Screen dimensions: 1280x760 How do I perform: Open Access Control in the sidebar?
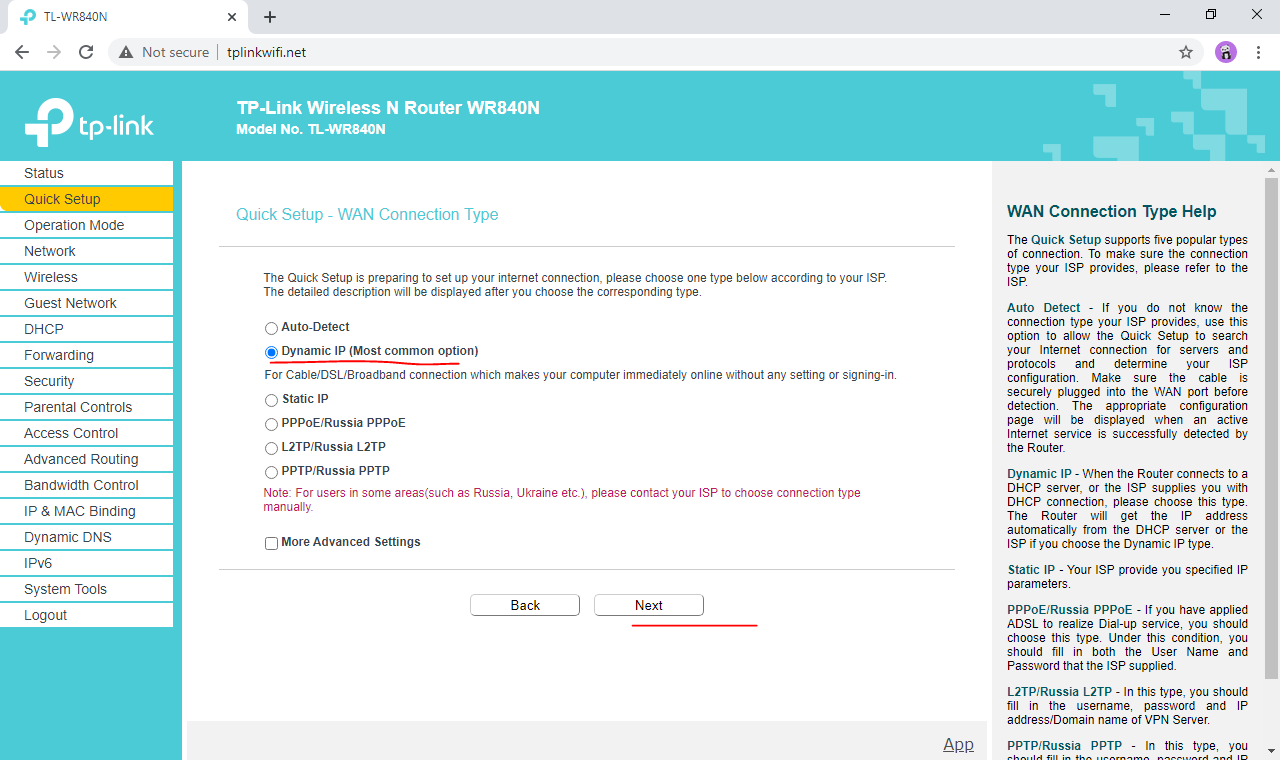pyautogui.click(x=86, y=433)
